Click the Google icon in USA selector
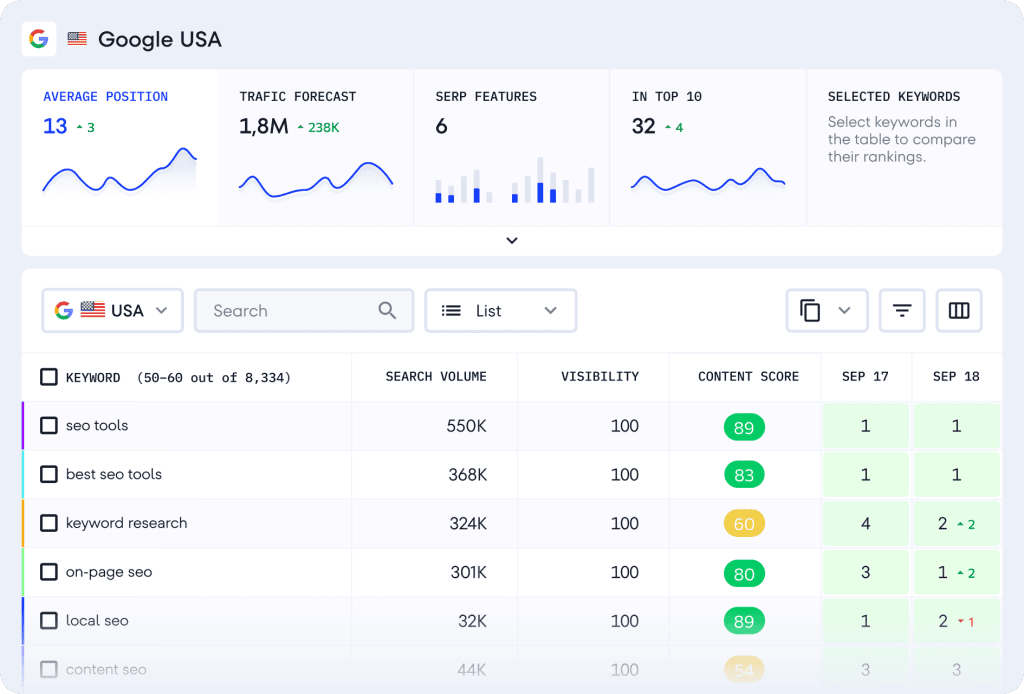Image resolution: width=1024 pixels, height=694 pixels. point(63,310)
